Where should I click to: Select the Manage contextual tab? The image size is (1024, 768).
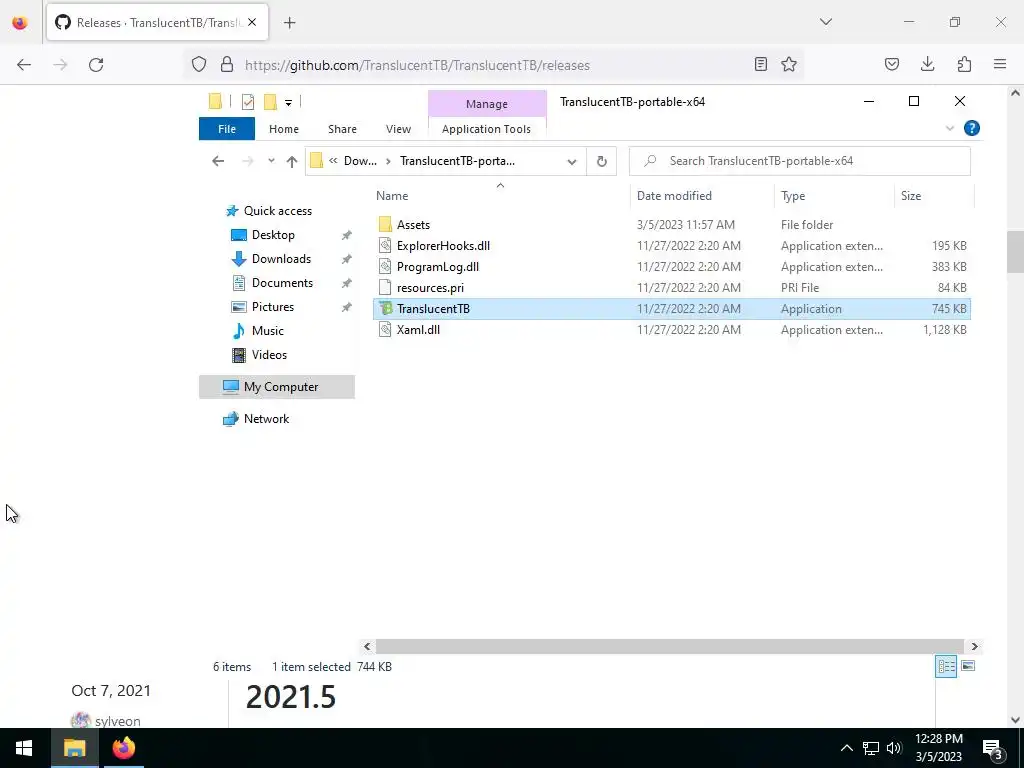click(x=487, y=104)
